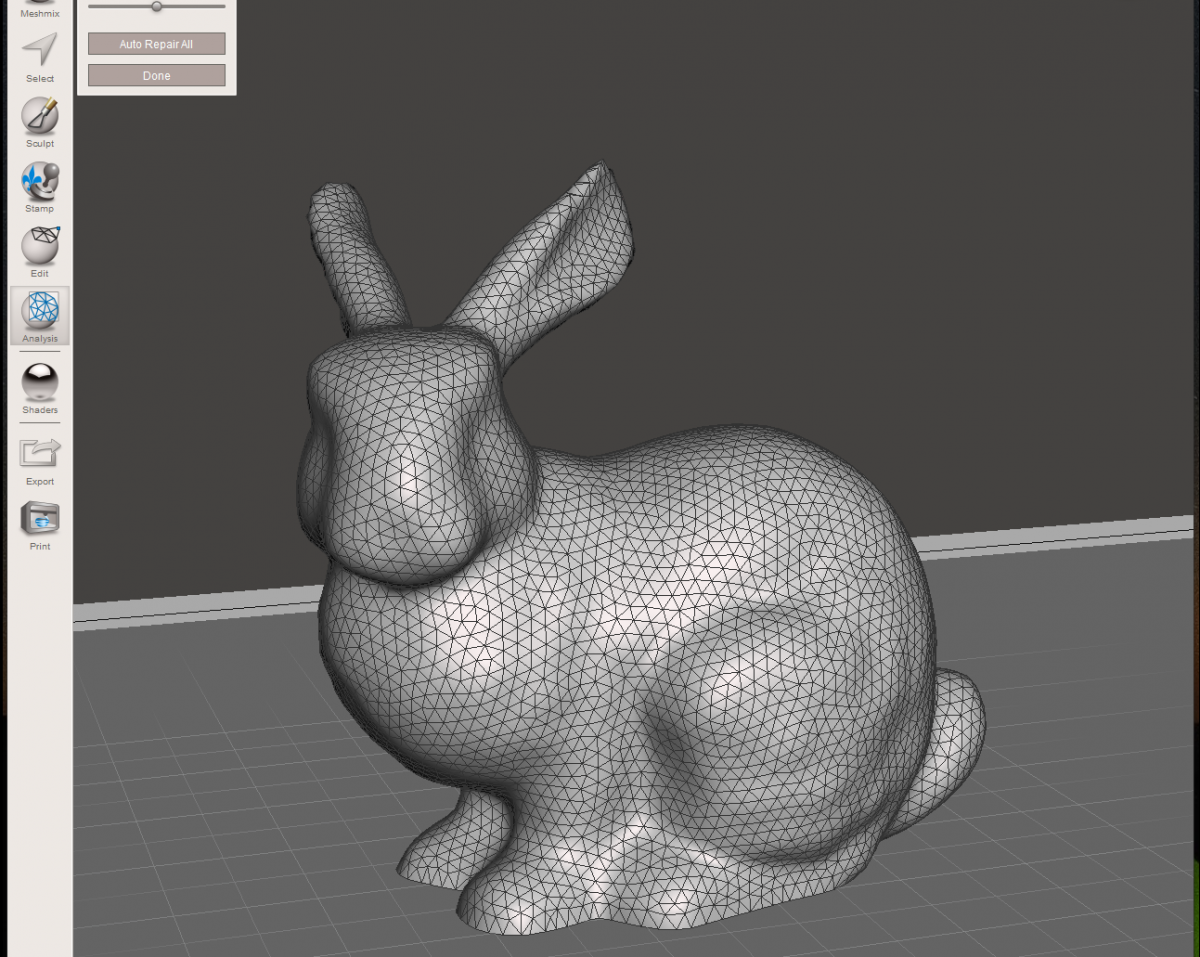This screenshot has height=957, width=1200.
Task: Click the Auto Repair All button
Action: 156,44
